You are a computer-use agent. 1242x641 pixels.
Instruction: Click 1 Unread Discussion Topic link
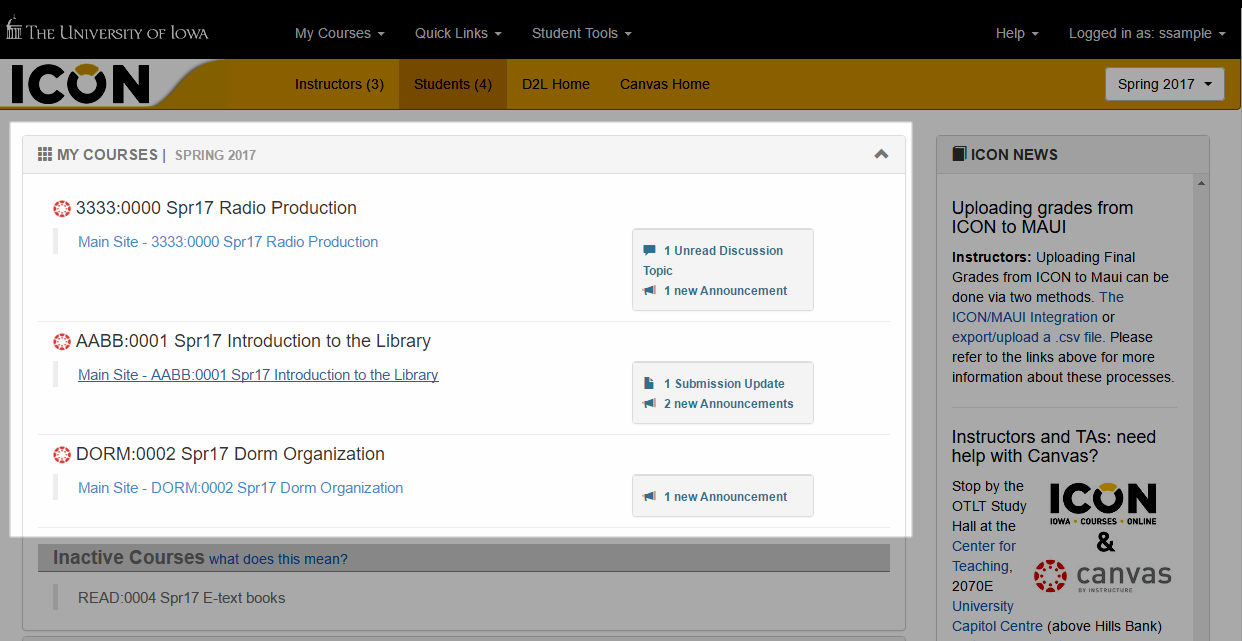tap(713, 260)
